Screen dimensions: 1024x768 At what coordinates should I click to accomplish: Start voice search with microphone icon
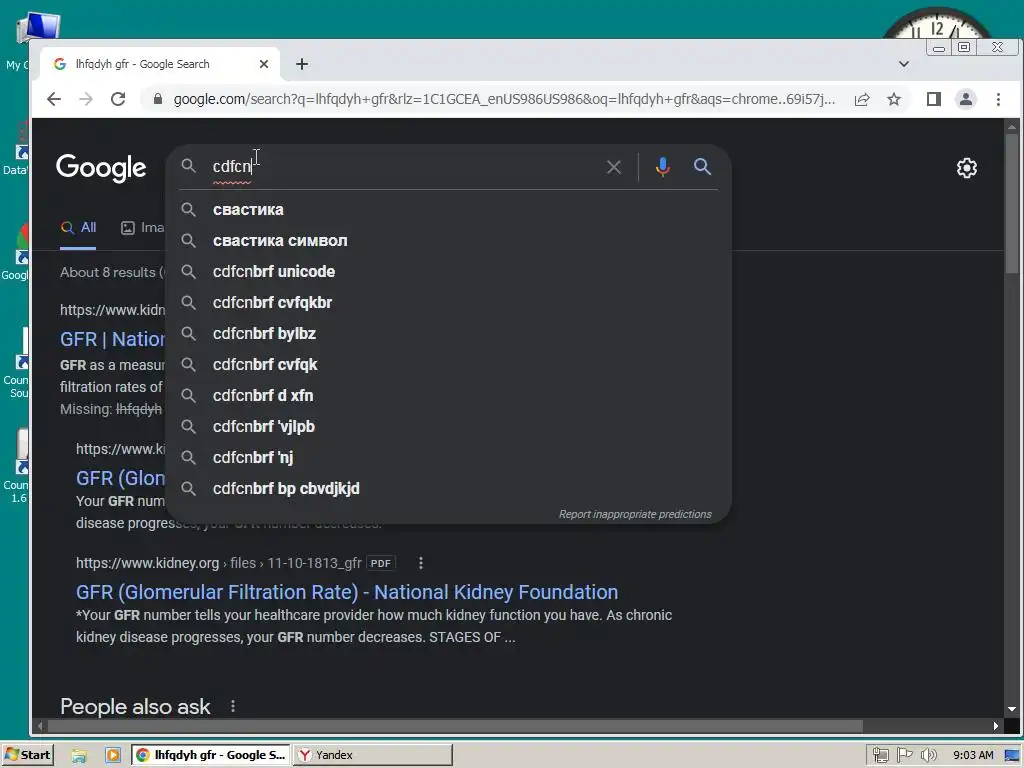tap(662, 167)
